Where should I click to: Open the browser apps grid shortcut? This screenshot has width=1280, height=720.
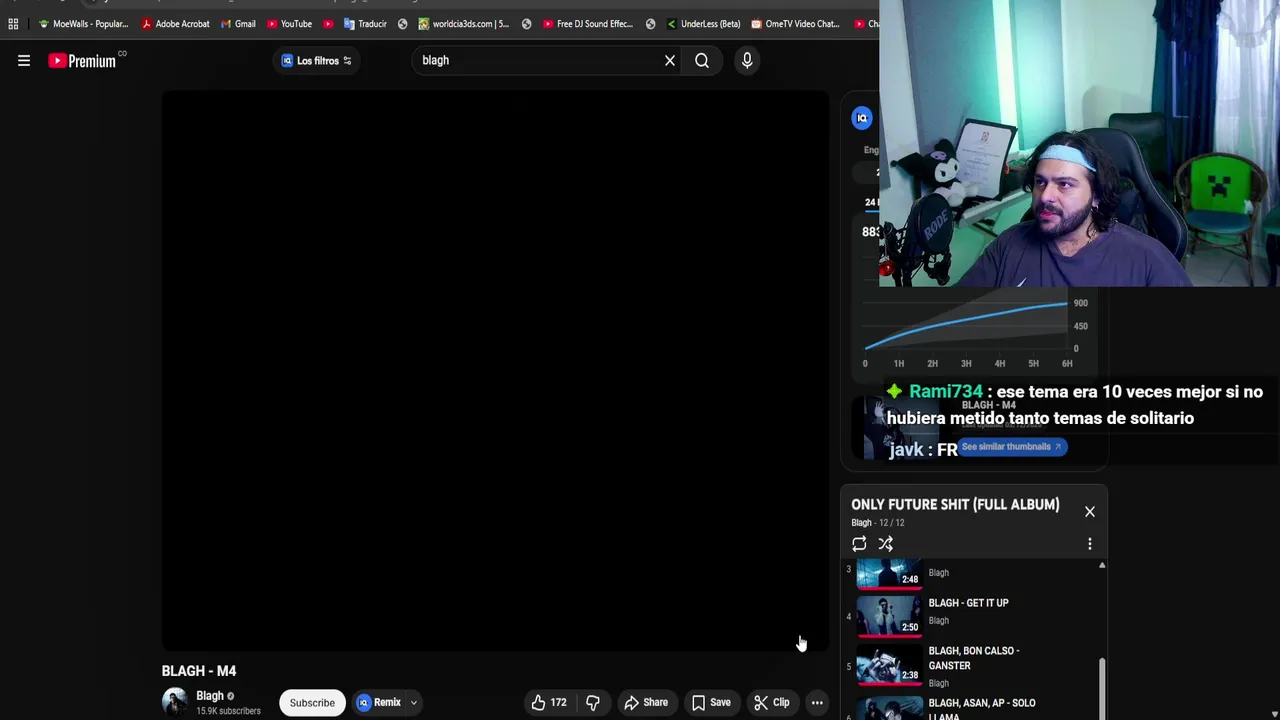[13, 24]
